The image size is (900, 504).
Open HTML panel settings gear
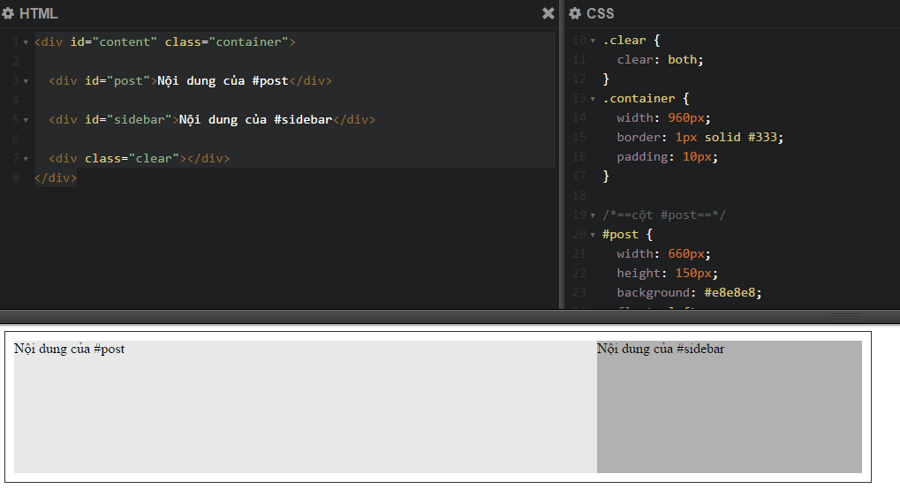coord(8,13)
